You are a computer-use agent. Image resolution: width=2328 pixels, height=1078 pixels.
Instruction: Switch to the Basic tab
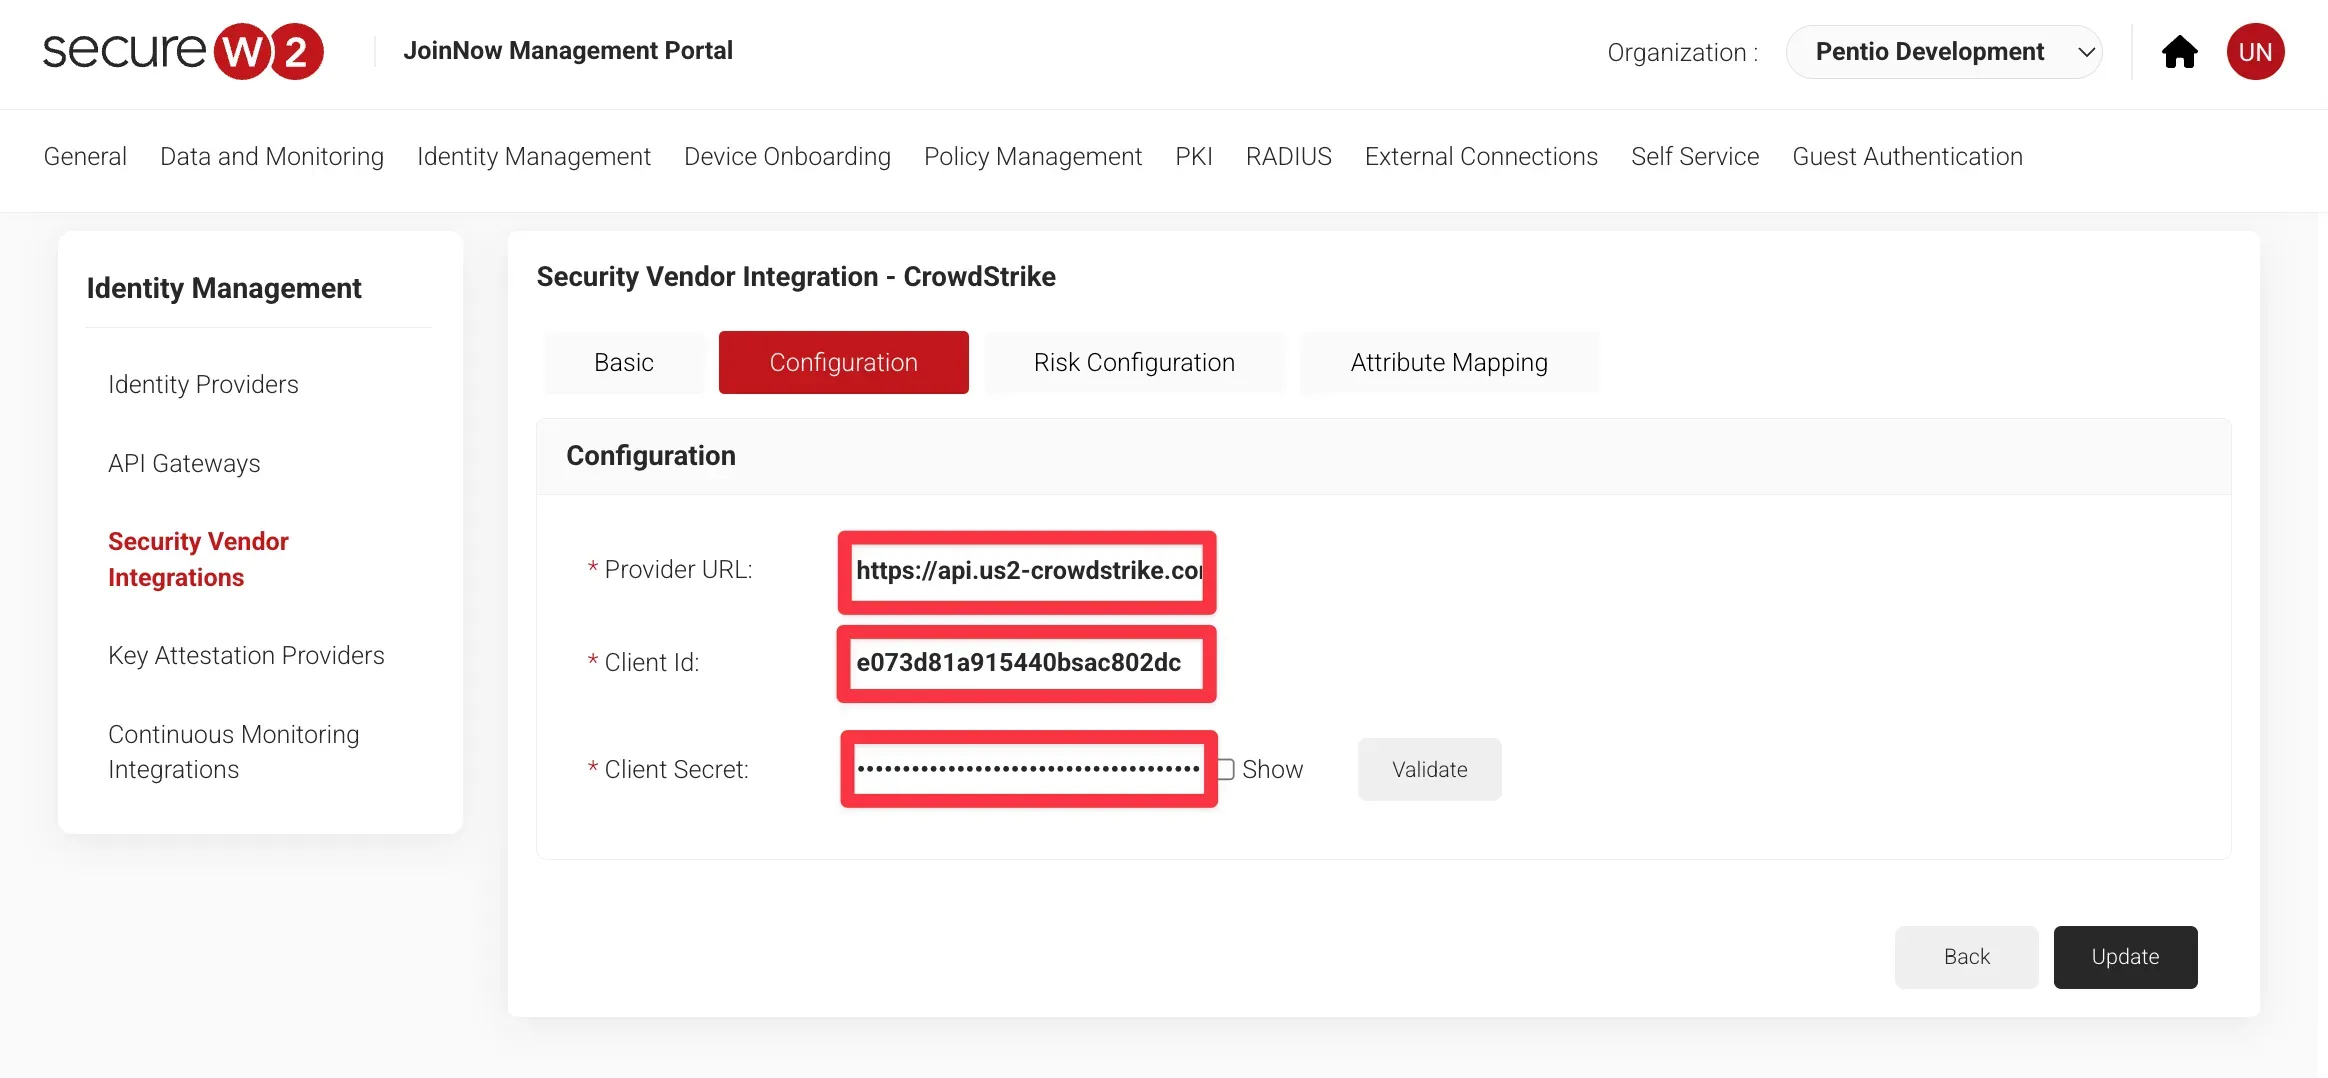[623, 363]
